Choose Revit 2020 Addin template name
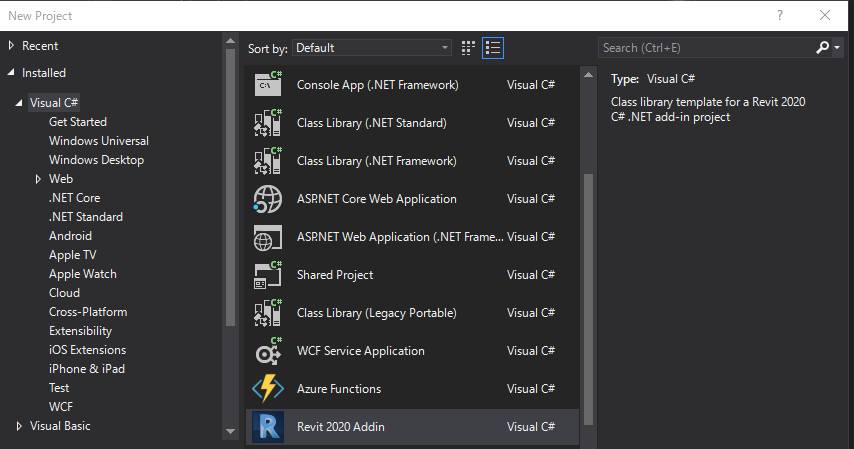The width and height of the screenshot is (854, 449). point(340,427)
